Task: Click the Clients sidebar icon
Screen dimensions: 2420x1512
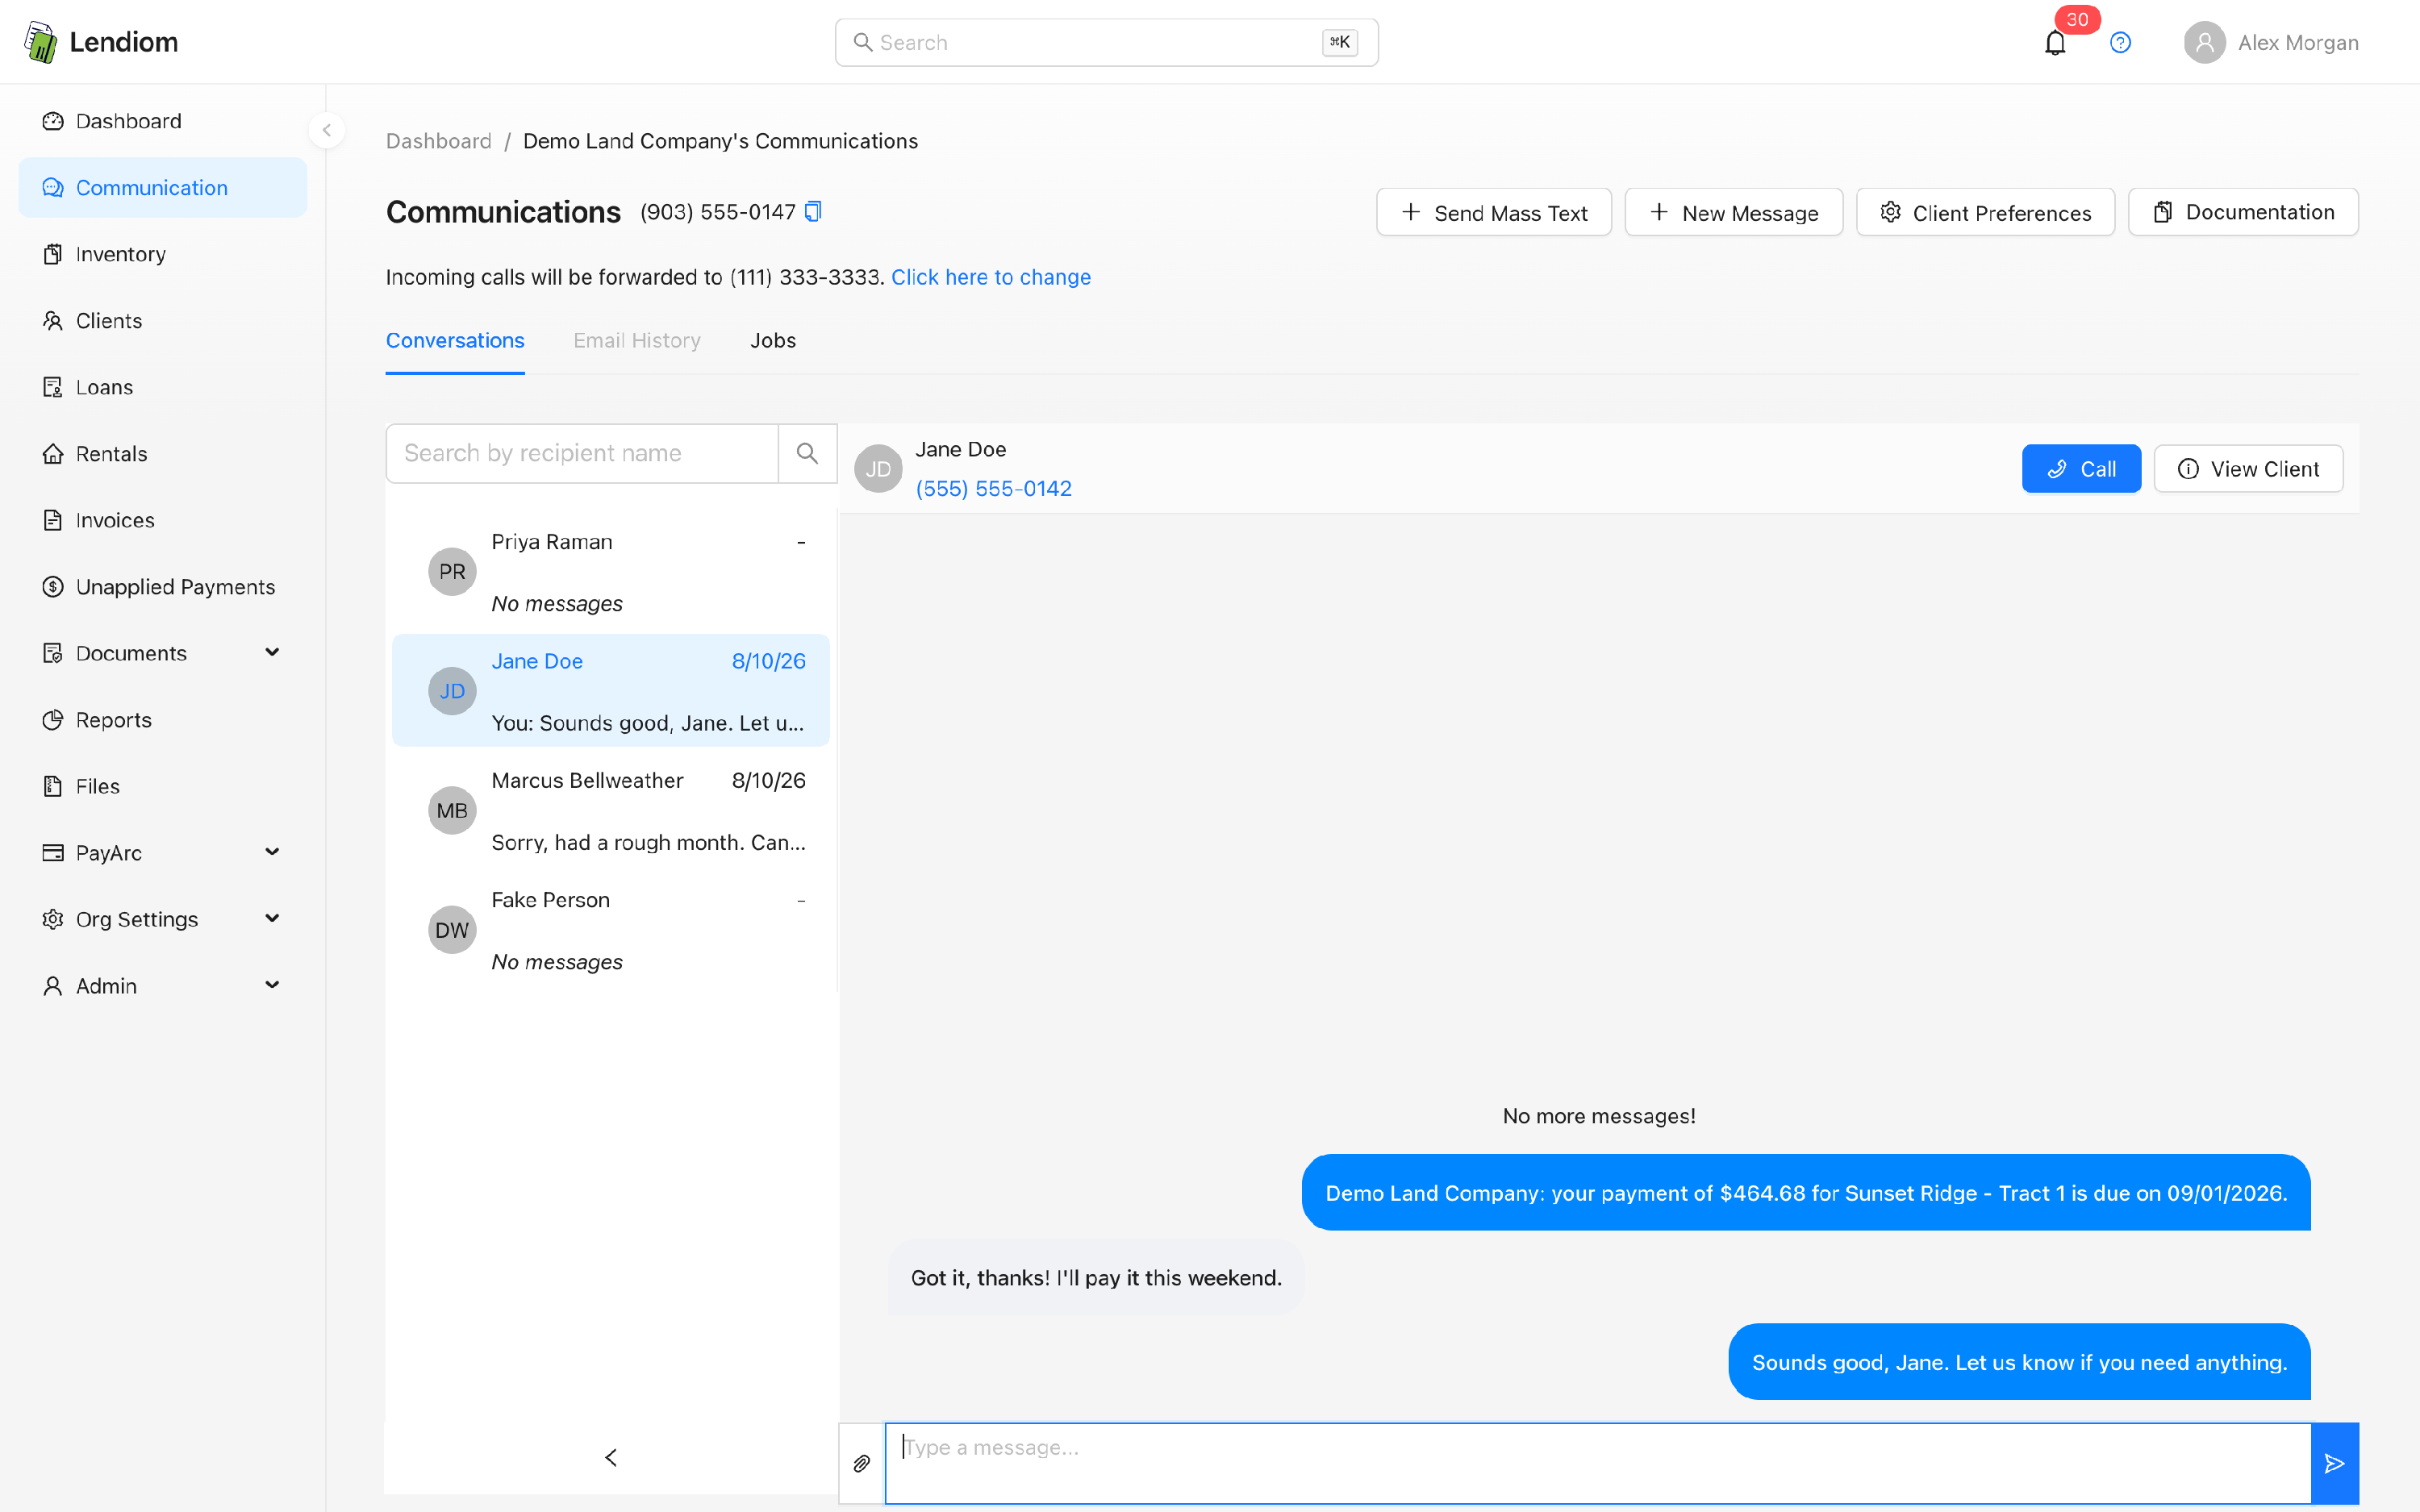Action: coord(53,321)
